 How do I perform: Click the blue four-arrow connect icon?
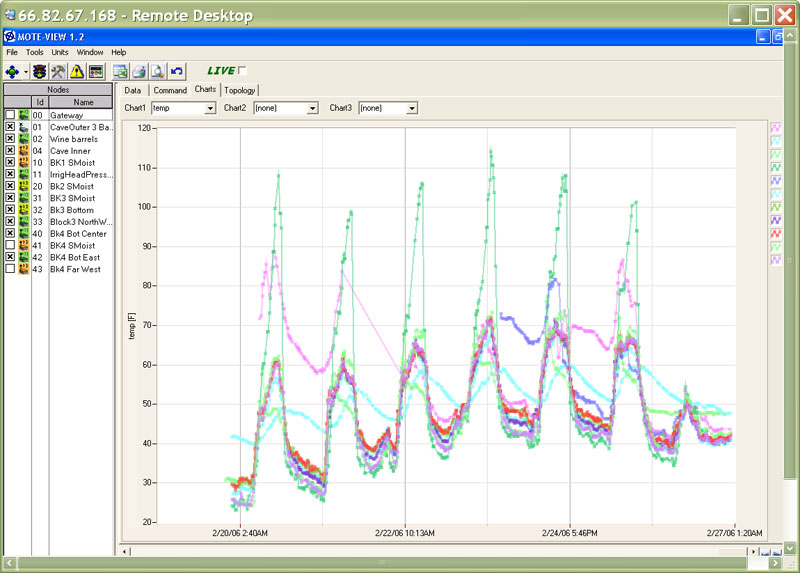(x=12, y=71)
